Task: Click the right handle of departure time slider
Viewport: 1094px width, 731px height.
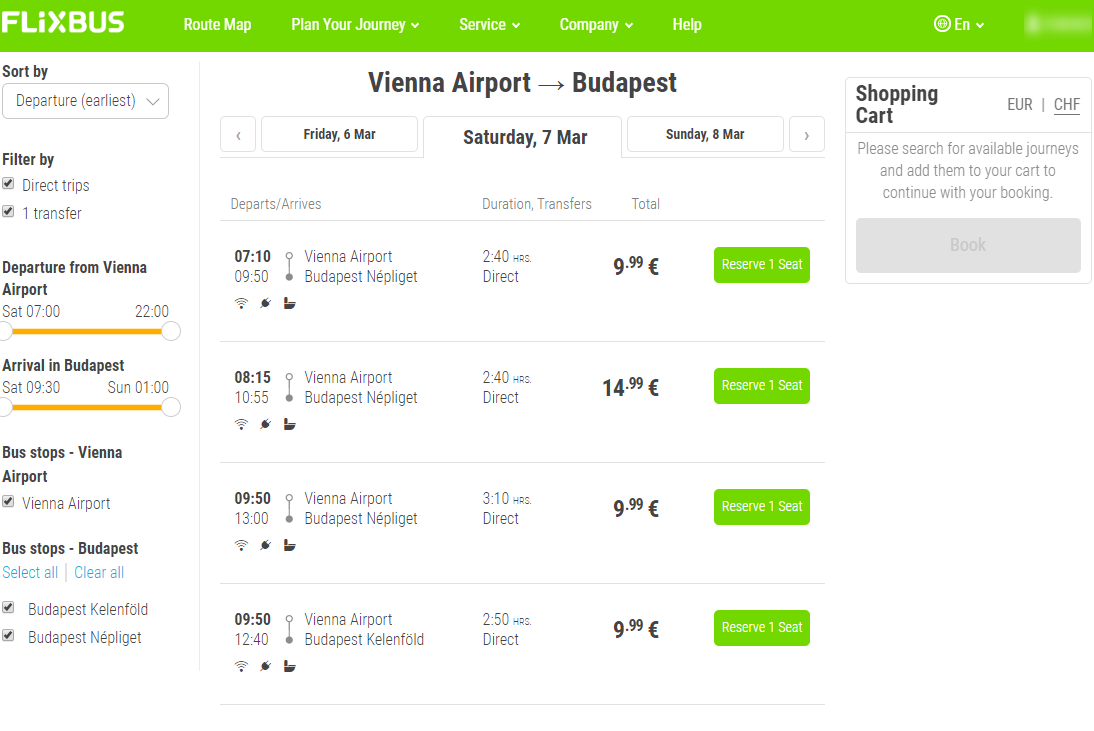Action: tap(171, 331)
